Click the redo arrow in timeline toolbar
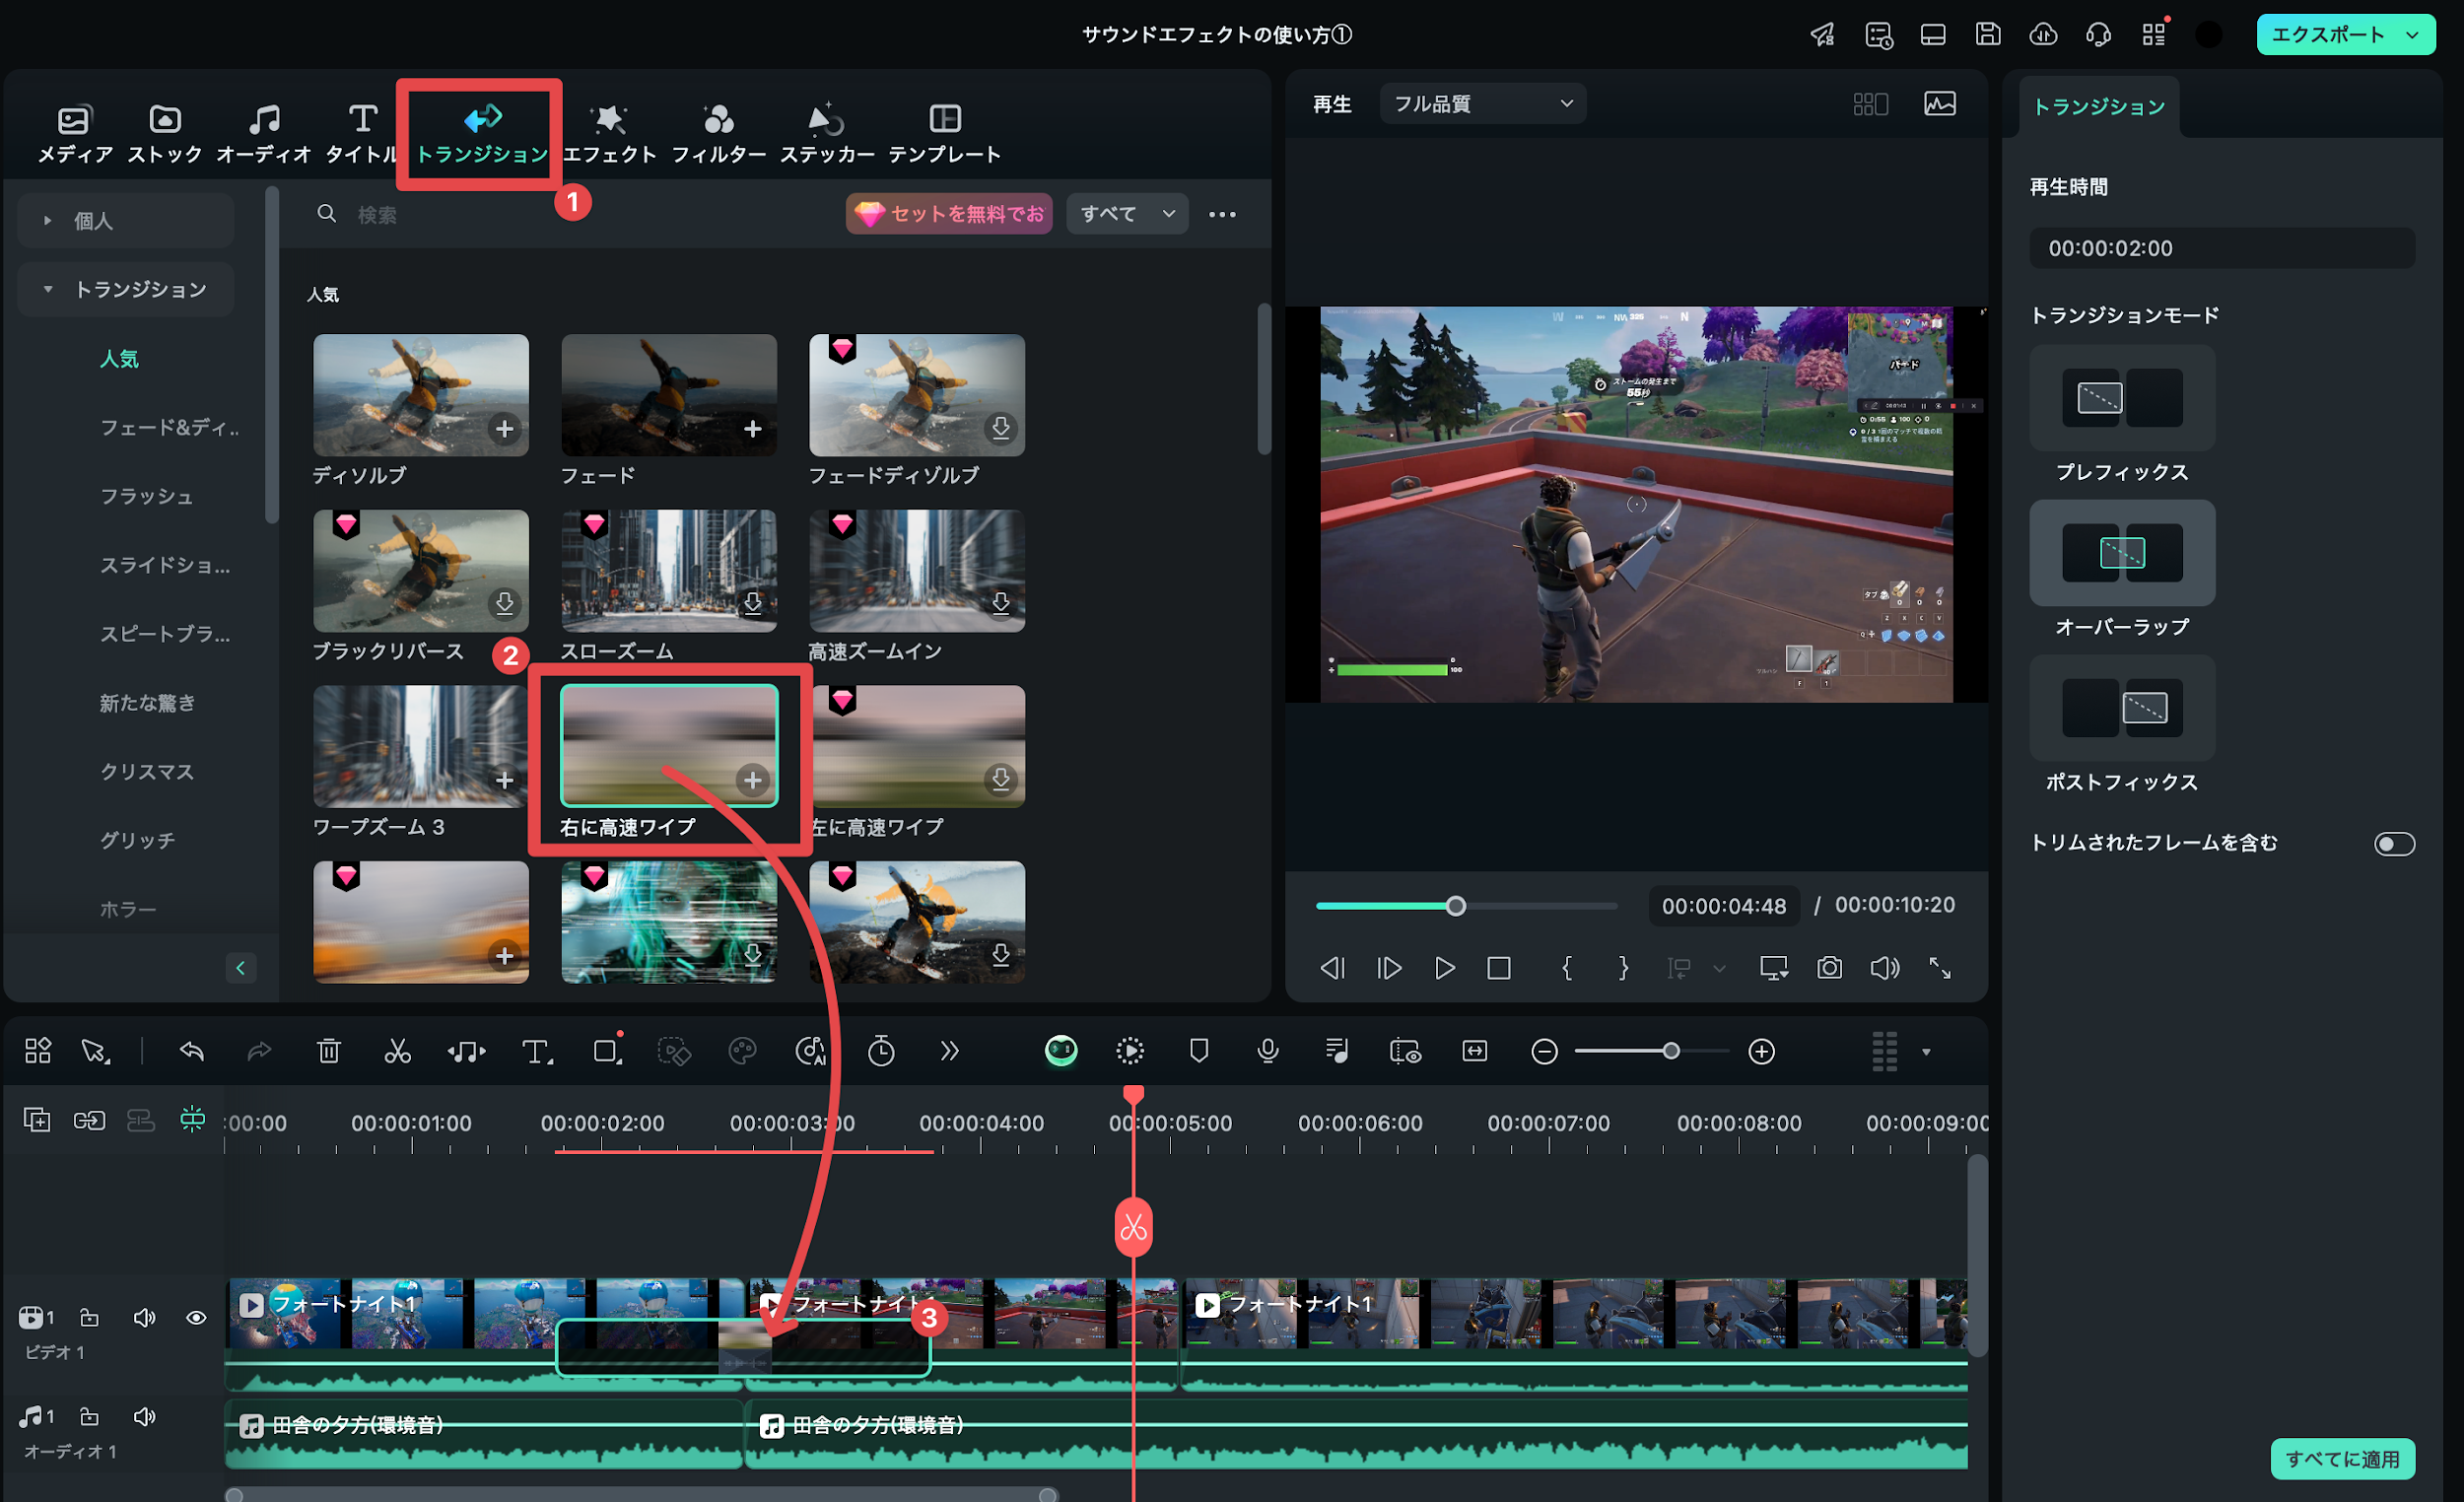Screen dimensions: 2464x1502 coord(259,1051)
